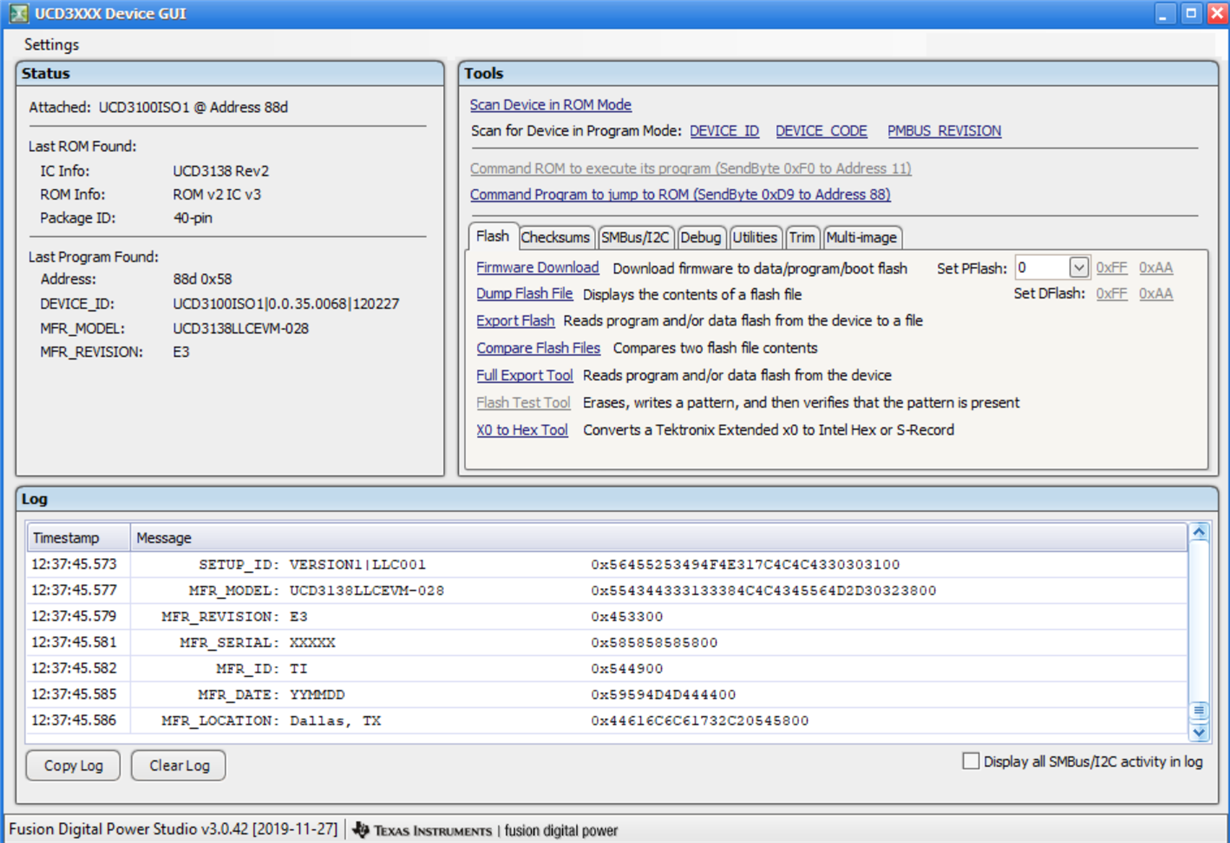Click the Message column header
The width and height of the screenshot is (1230, 843).
(658, 538)
